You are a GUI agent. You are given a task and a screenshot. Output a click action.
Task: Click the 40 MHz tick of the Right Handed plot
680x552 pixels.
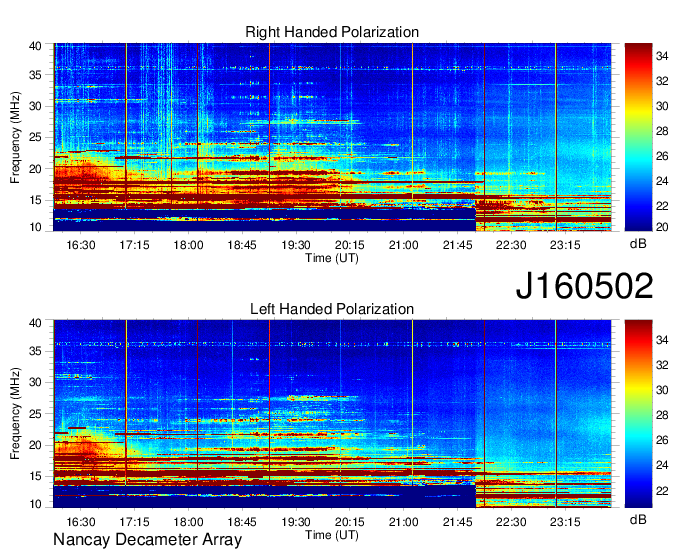(35, 46)
